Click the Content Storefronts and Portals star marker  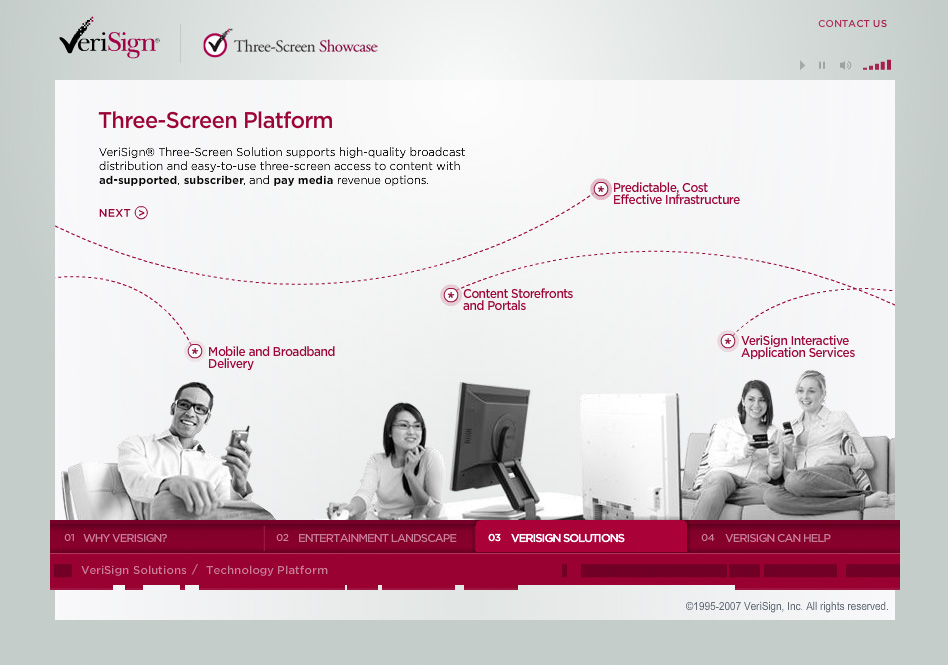[x=450, y=295]
